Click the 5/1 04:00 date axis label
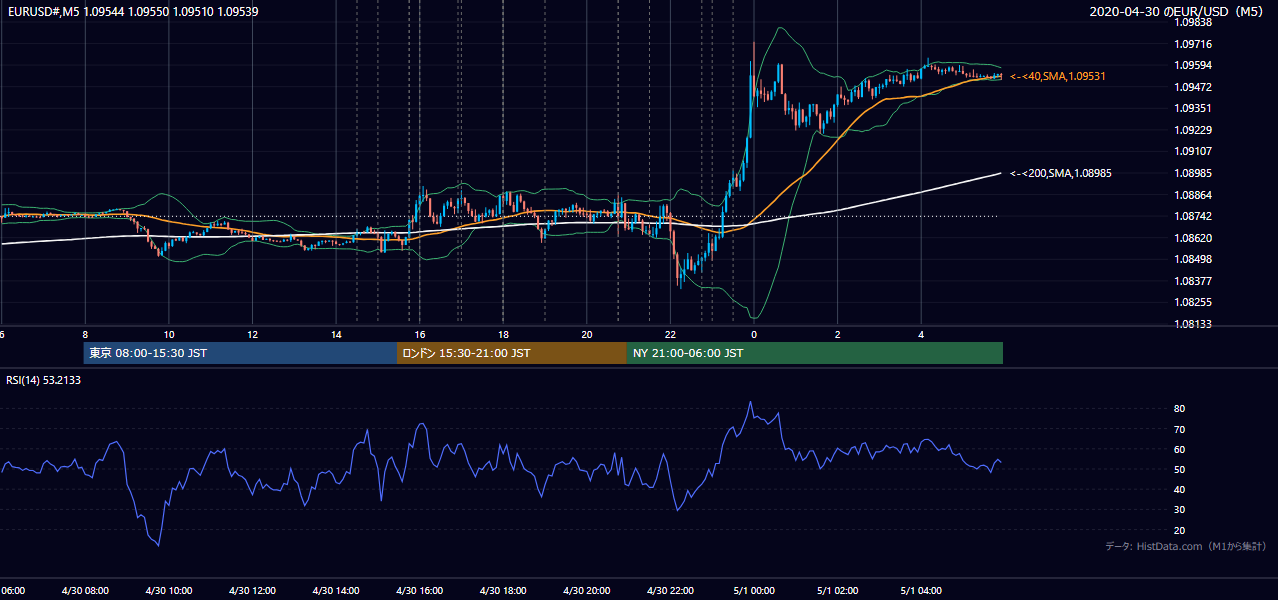This screenshot has width=1278, height=600. point(921,591)
